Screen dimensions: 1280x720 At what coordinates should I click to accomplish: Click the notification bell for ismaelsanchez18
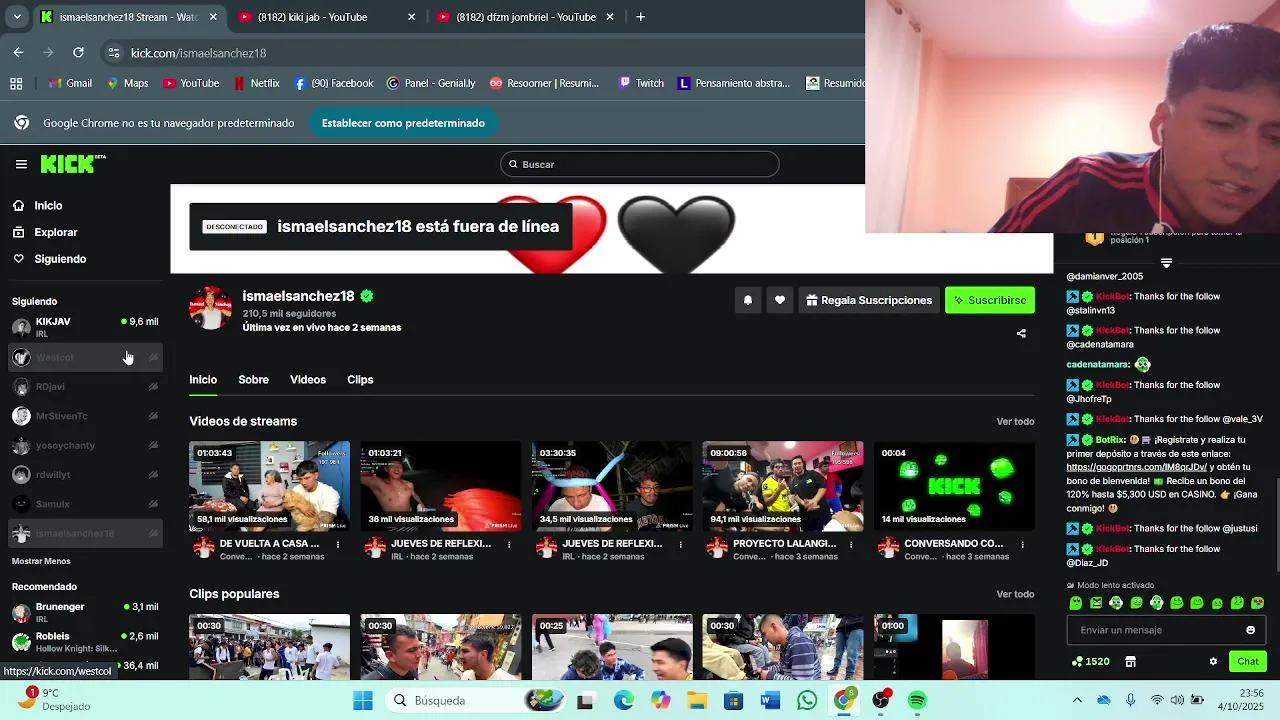(x=747, y=300)
